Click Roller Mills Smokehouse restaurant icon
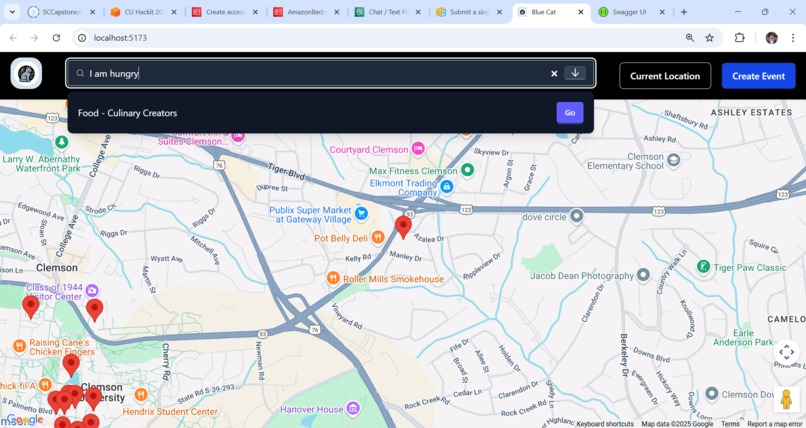Image resolution: width=806 pixels, height=428 pixels. 333,278
